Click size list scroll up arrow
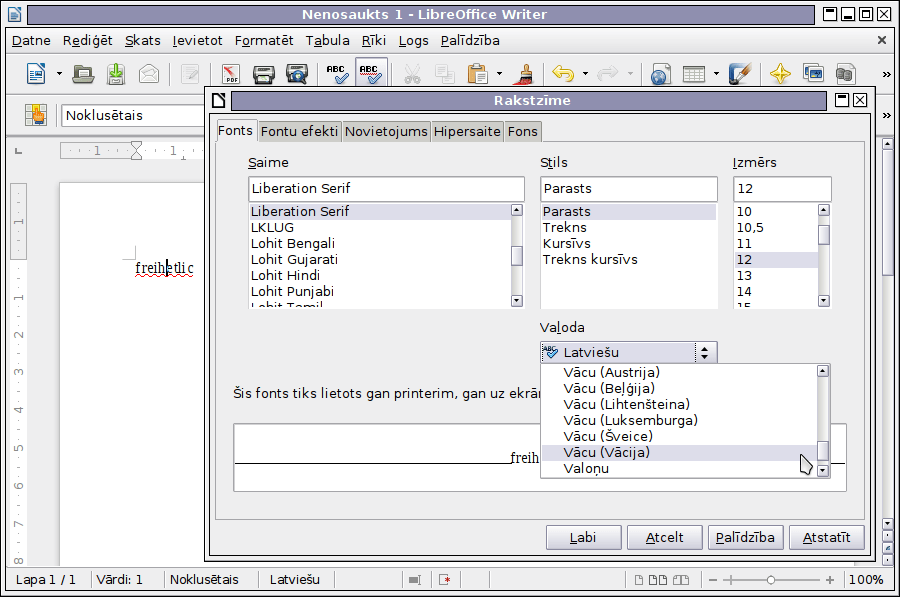This screenshot has width=900, height=597. [824, 210]
